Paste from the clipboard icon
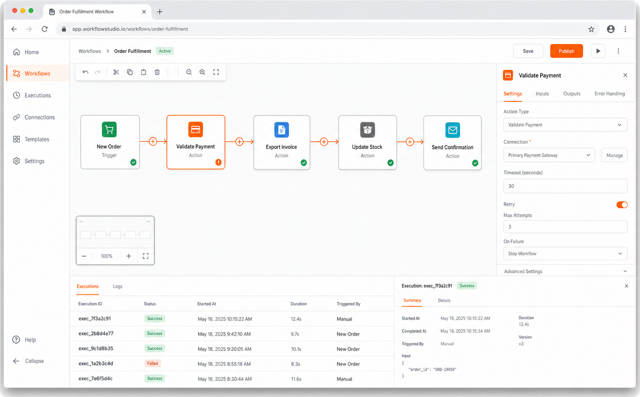640x397 pixels. click(143, 72)
